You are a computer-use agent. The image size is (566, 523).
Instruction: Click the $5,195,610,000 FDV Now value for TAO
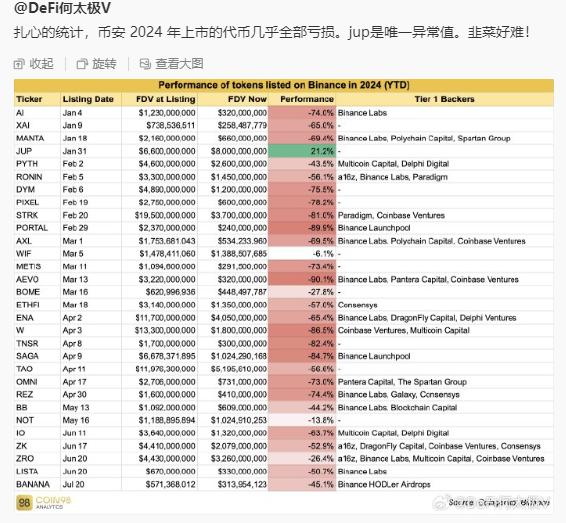239,369
